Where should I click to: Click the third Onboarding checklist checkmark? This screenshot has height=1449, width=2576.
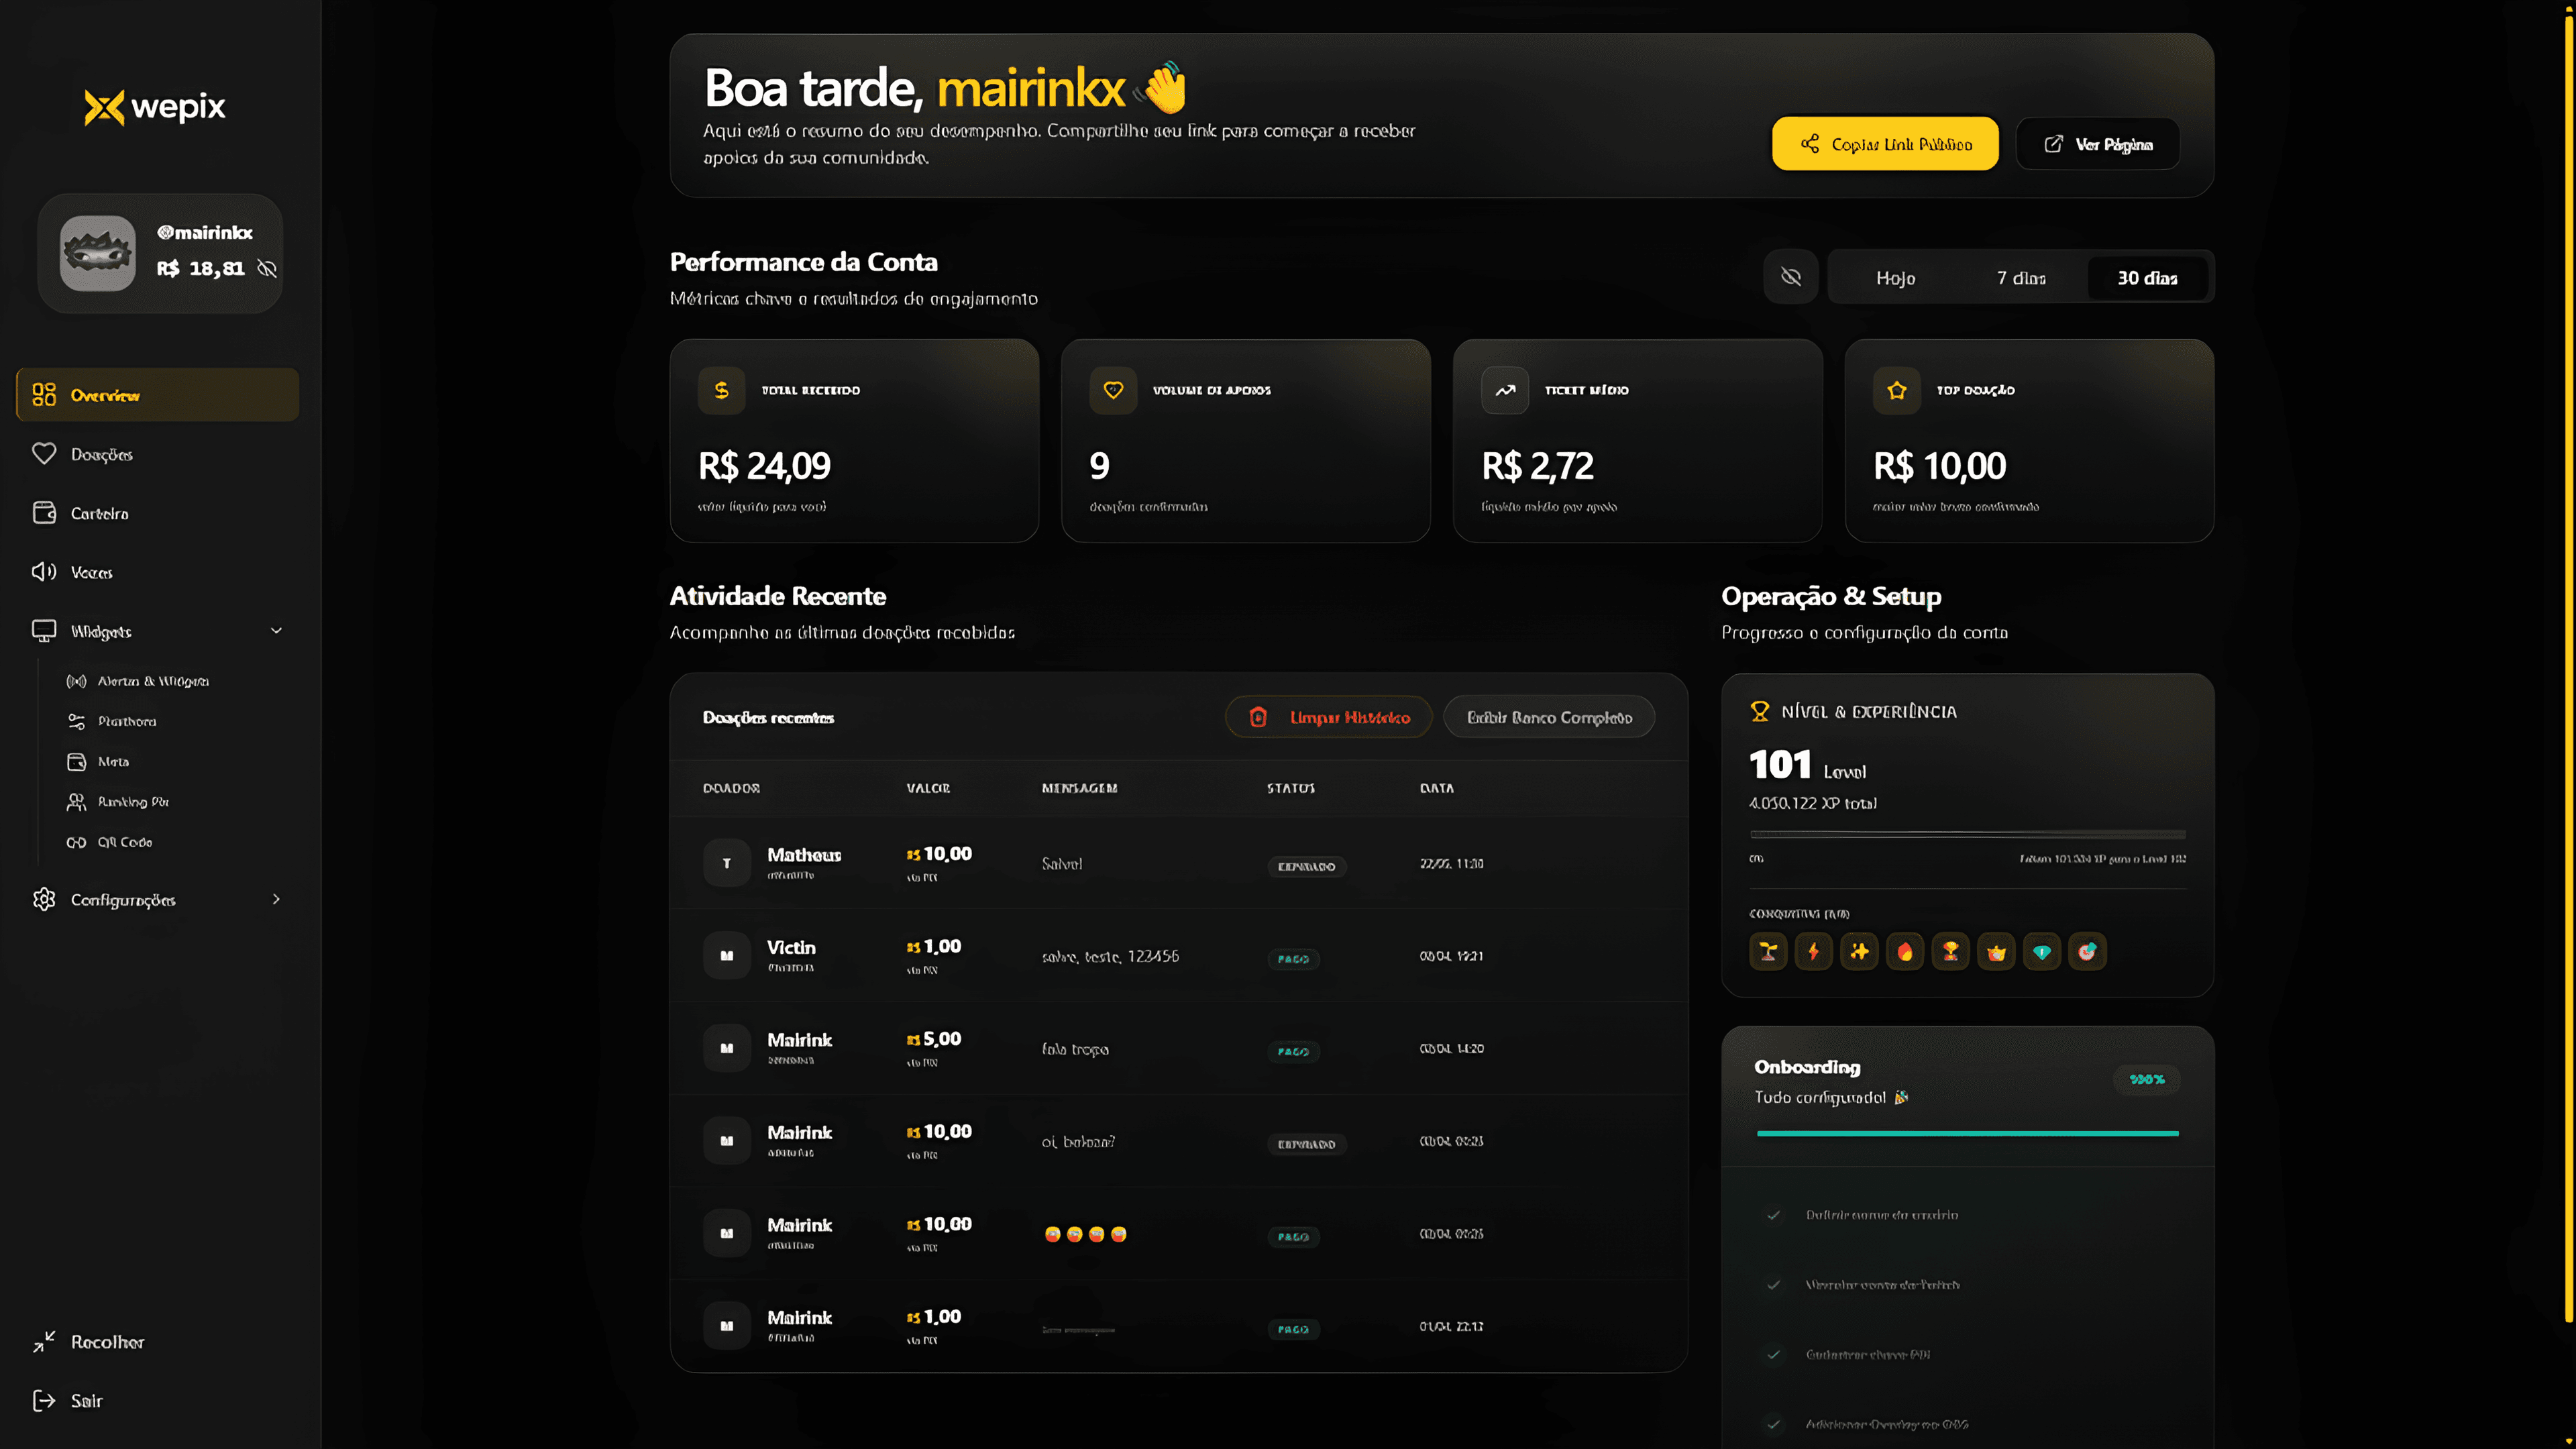pyautogui.click(x=1774, y=1356)
